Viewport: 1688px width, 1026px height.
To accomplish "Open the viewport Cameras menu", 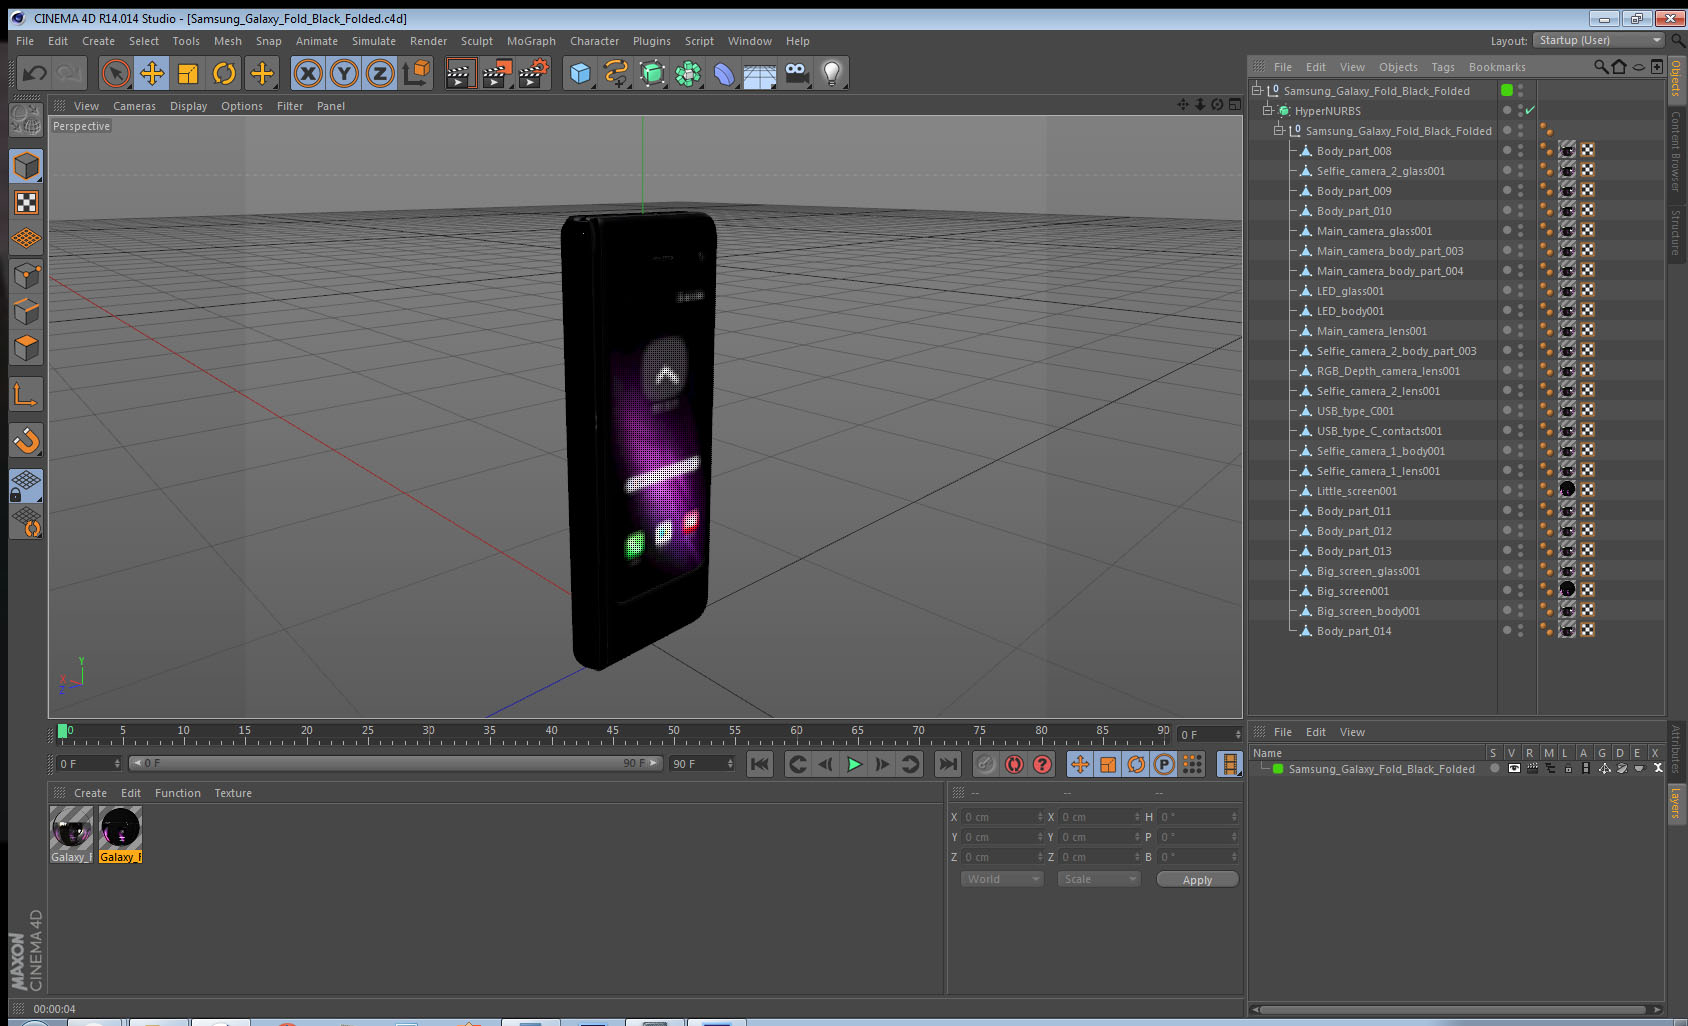I will pos(134,106).
